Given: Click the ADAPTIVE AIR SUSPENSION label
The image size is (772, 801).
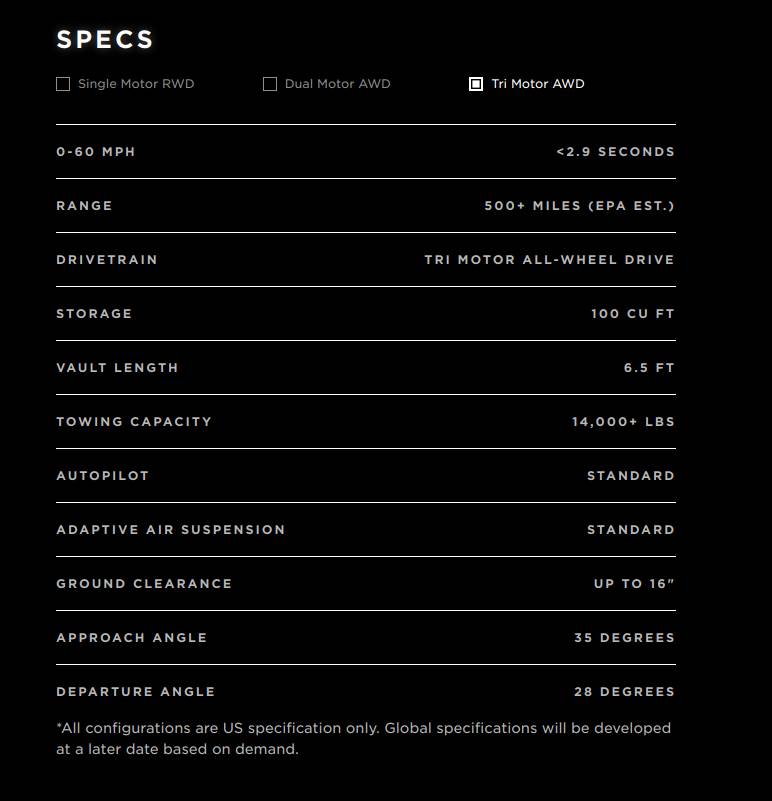Looking at the screenshot, I should 171,530.
